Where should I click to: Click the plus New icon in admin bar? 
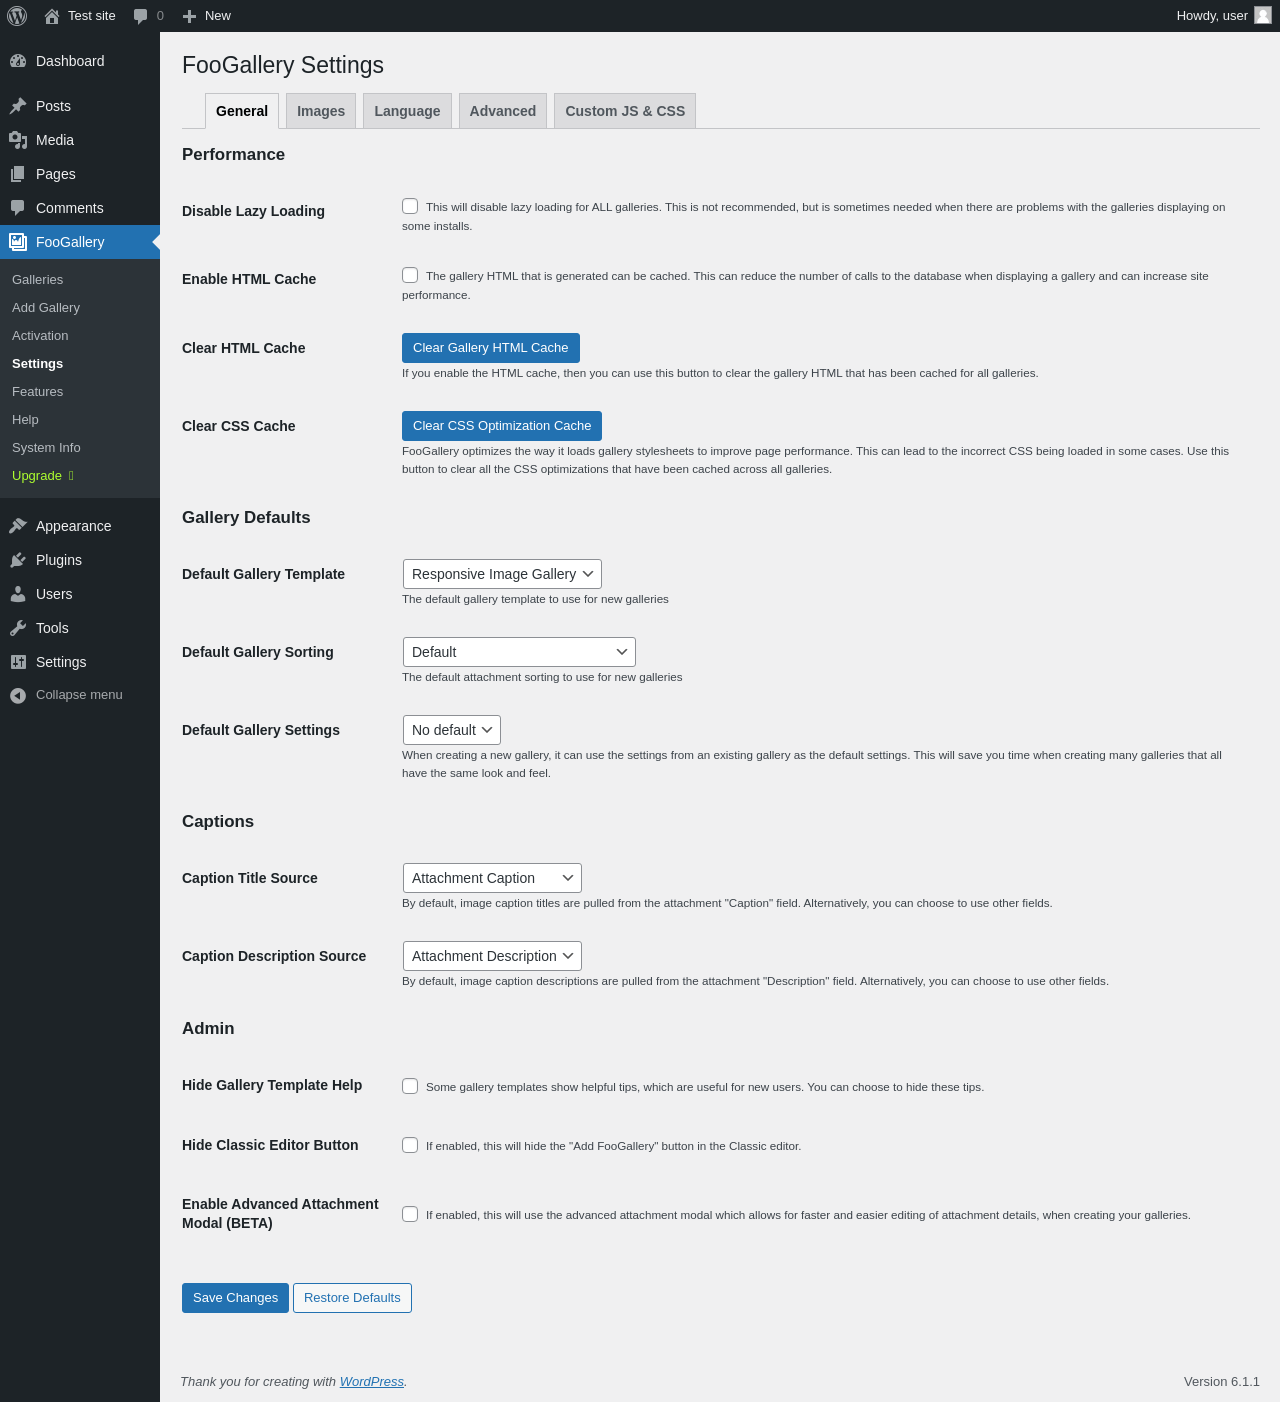pos(189,16)
